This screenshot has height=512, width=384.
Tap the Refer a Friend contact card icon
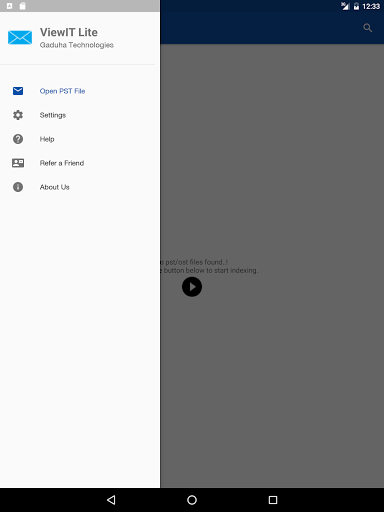tap(18, 163)
